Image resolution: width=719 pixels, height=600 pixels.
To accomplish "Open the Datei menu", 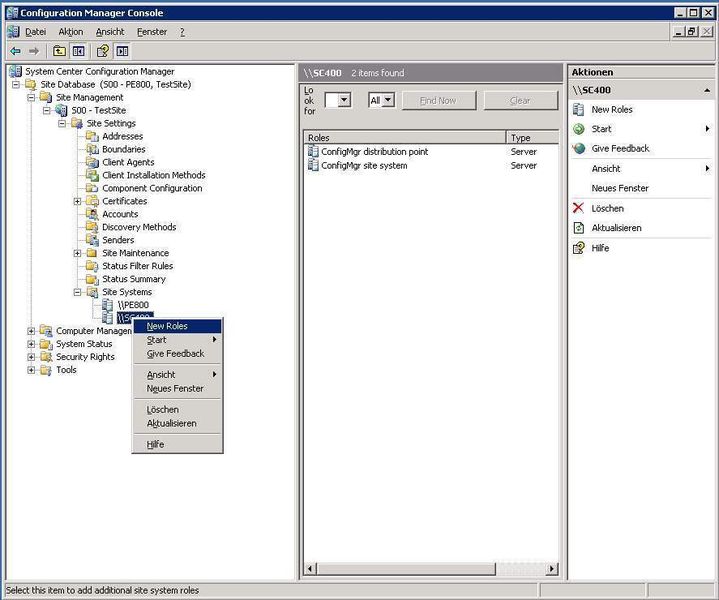I will [35, 32].
